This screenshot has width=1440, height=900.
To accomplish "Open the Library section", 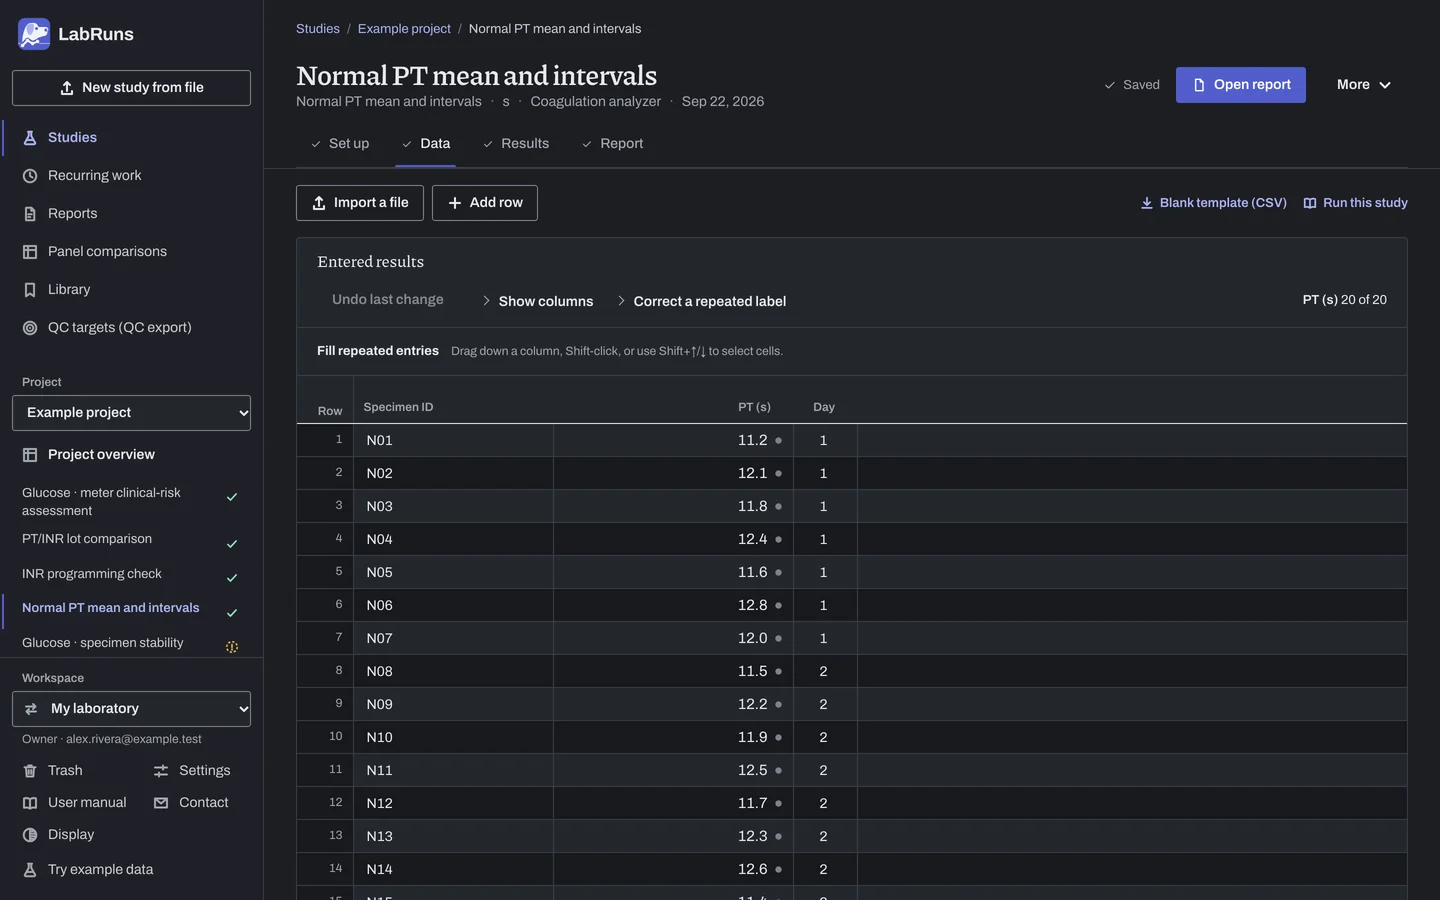I will (x=69, y=290).
